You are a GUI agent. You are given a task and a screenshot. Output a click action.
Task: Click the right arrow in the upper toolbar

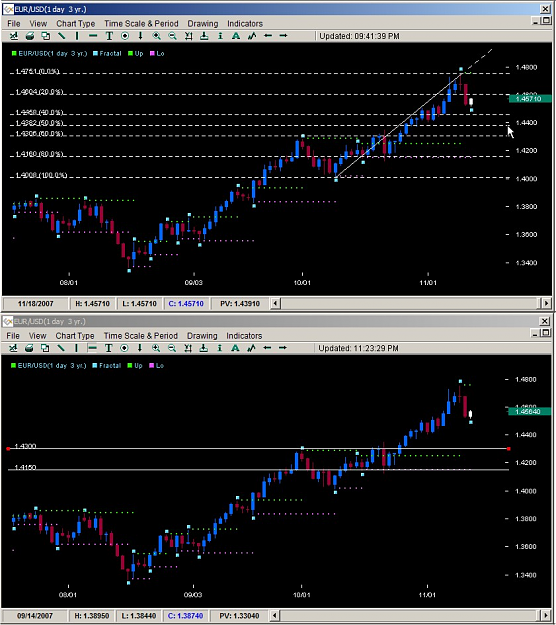(283, 36)
